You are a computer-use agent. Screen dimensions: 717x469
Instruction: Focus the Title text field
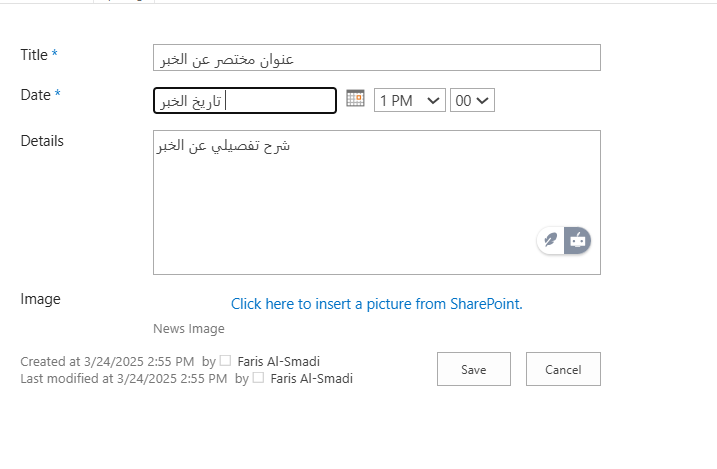coord(376,58)
